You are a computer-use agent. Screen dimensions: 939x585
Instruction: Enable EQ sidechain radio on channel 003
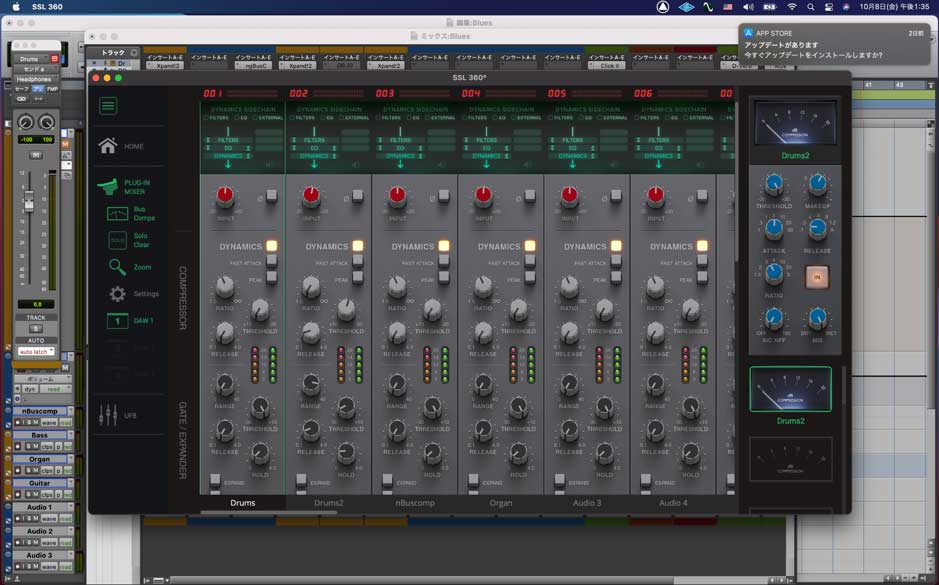(409, 118)
